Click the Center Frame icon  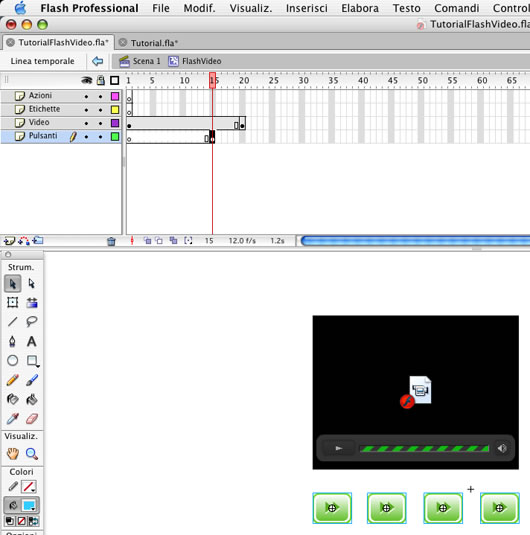(x=132, y=241)
